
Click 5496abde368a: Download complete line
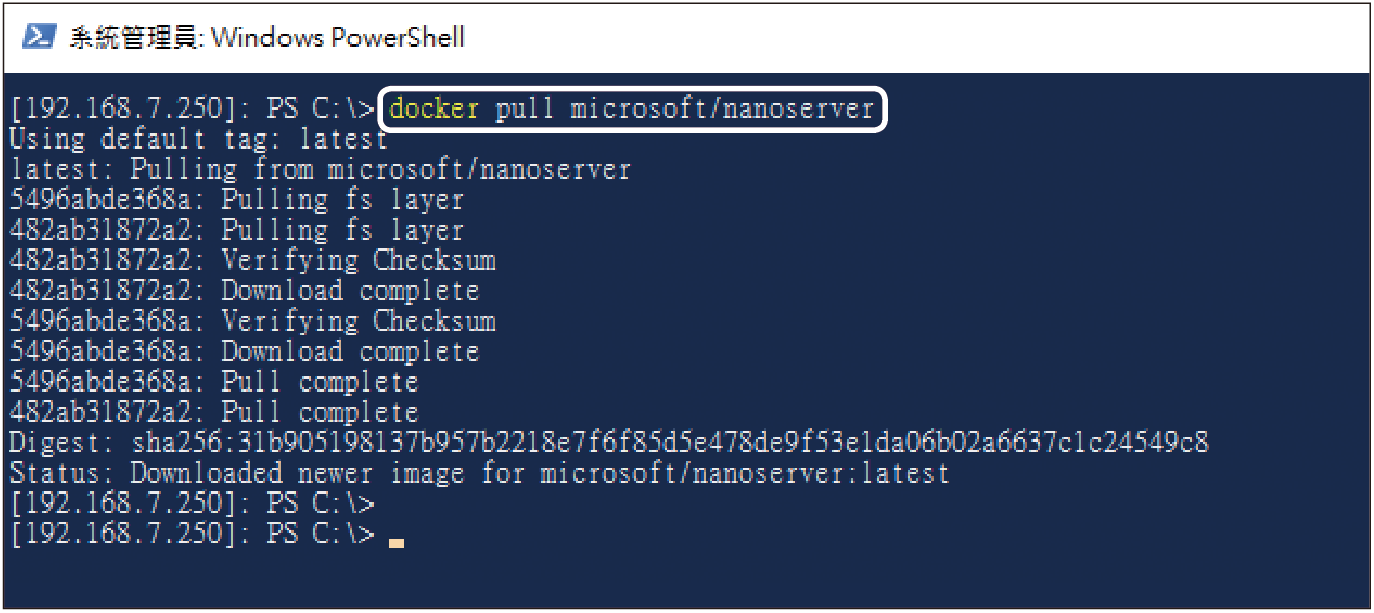pyautogui.click(x=245, y=351)
